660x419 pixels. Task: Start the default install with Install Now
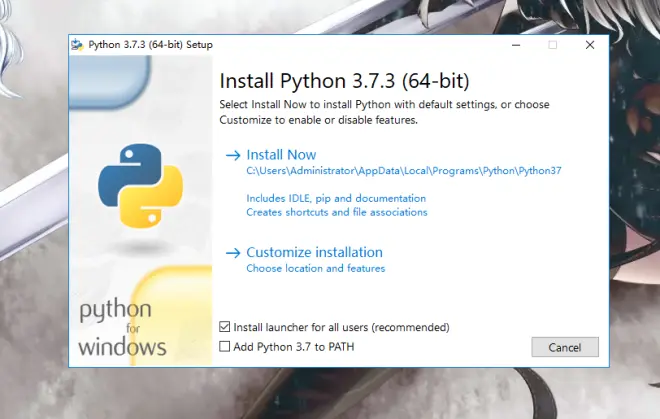[x=281, y=155]
